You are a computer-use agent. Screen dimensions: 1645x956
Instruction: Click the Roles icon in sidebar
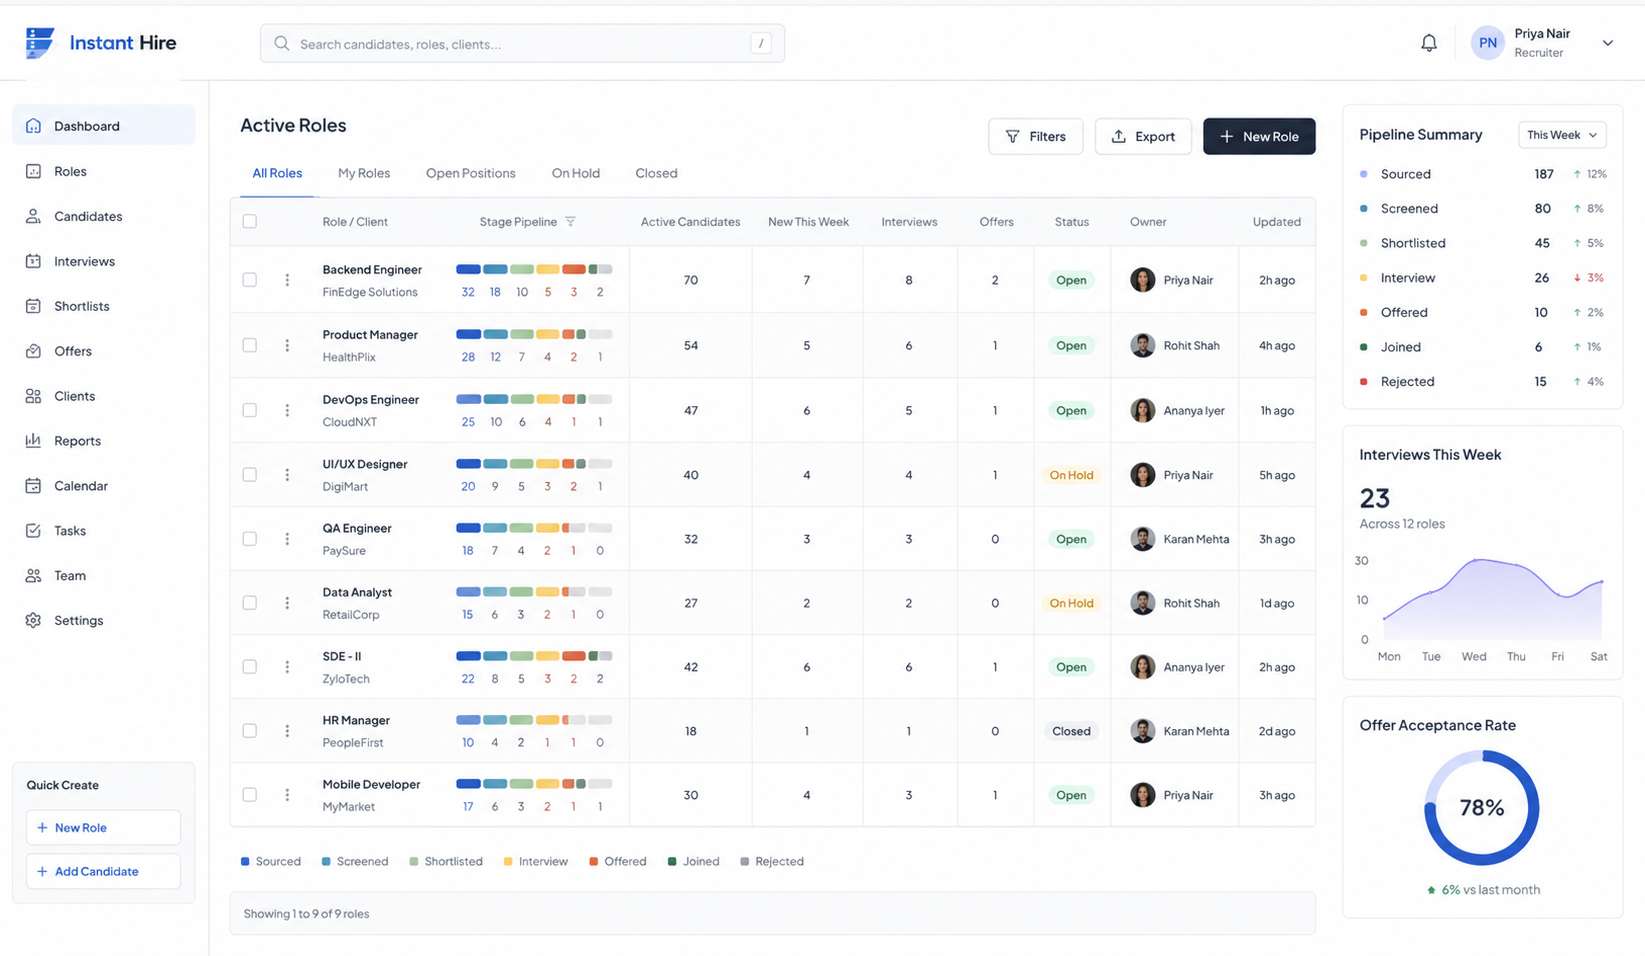pyautogui.click(x=33, y=171)
